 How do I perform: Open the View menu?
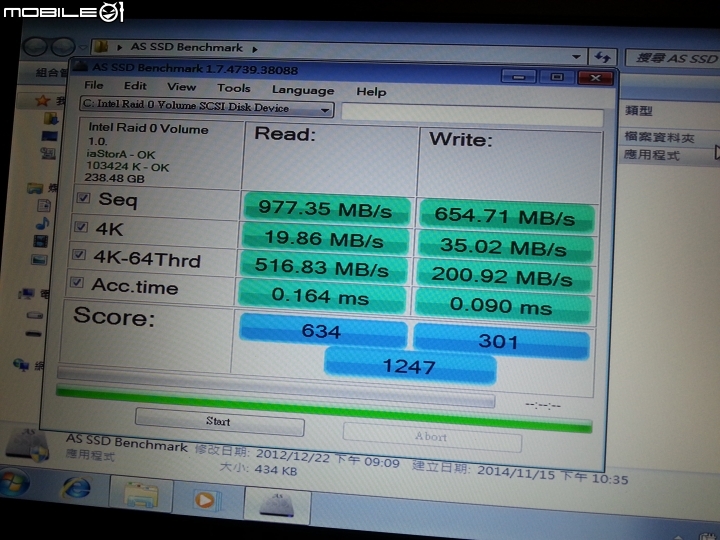tap(181, 87)
